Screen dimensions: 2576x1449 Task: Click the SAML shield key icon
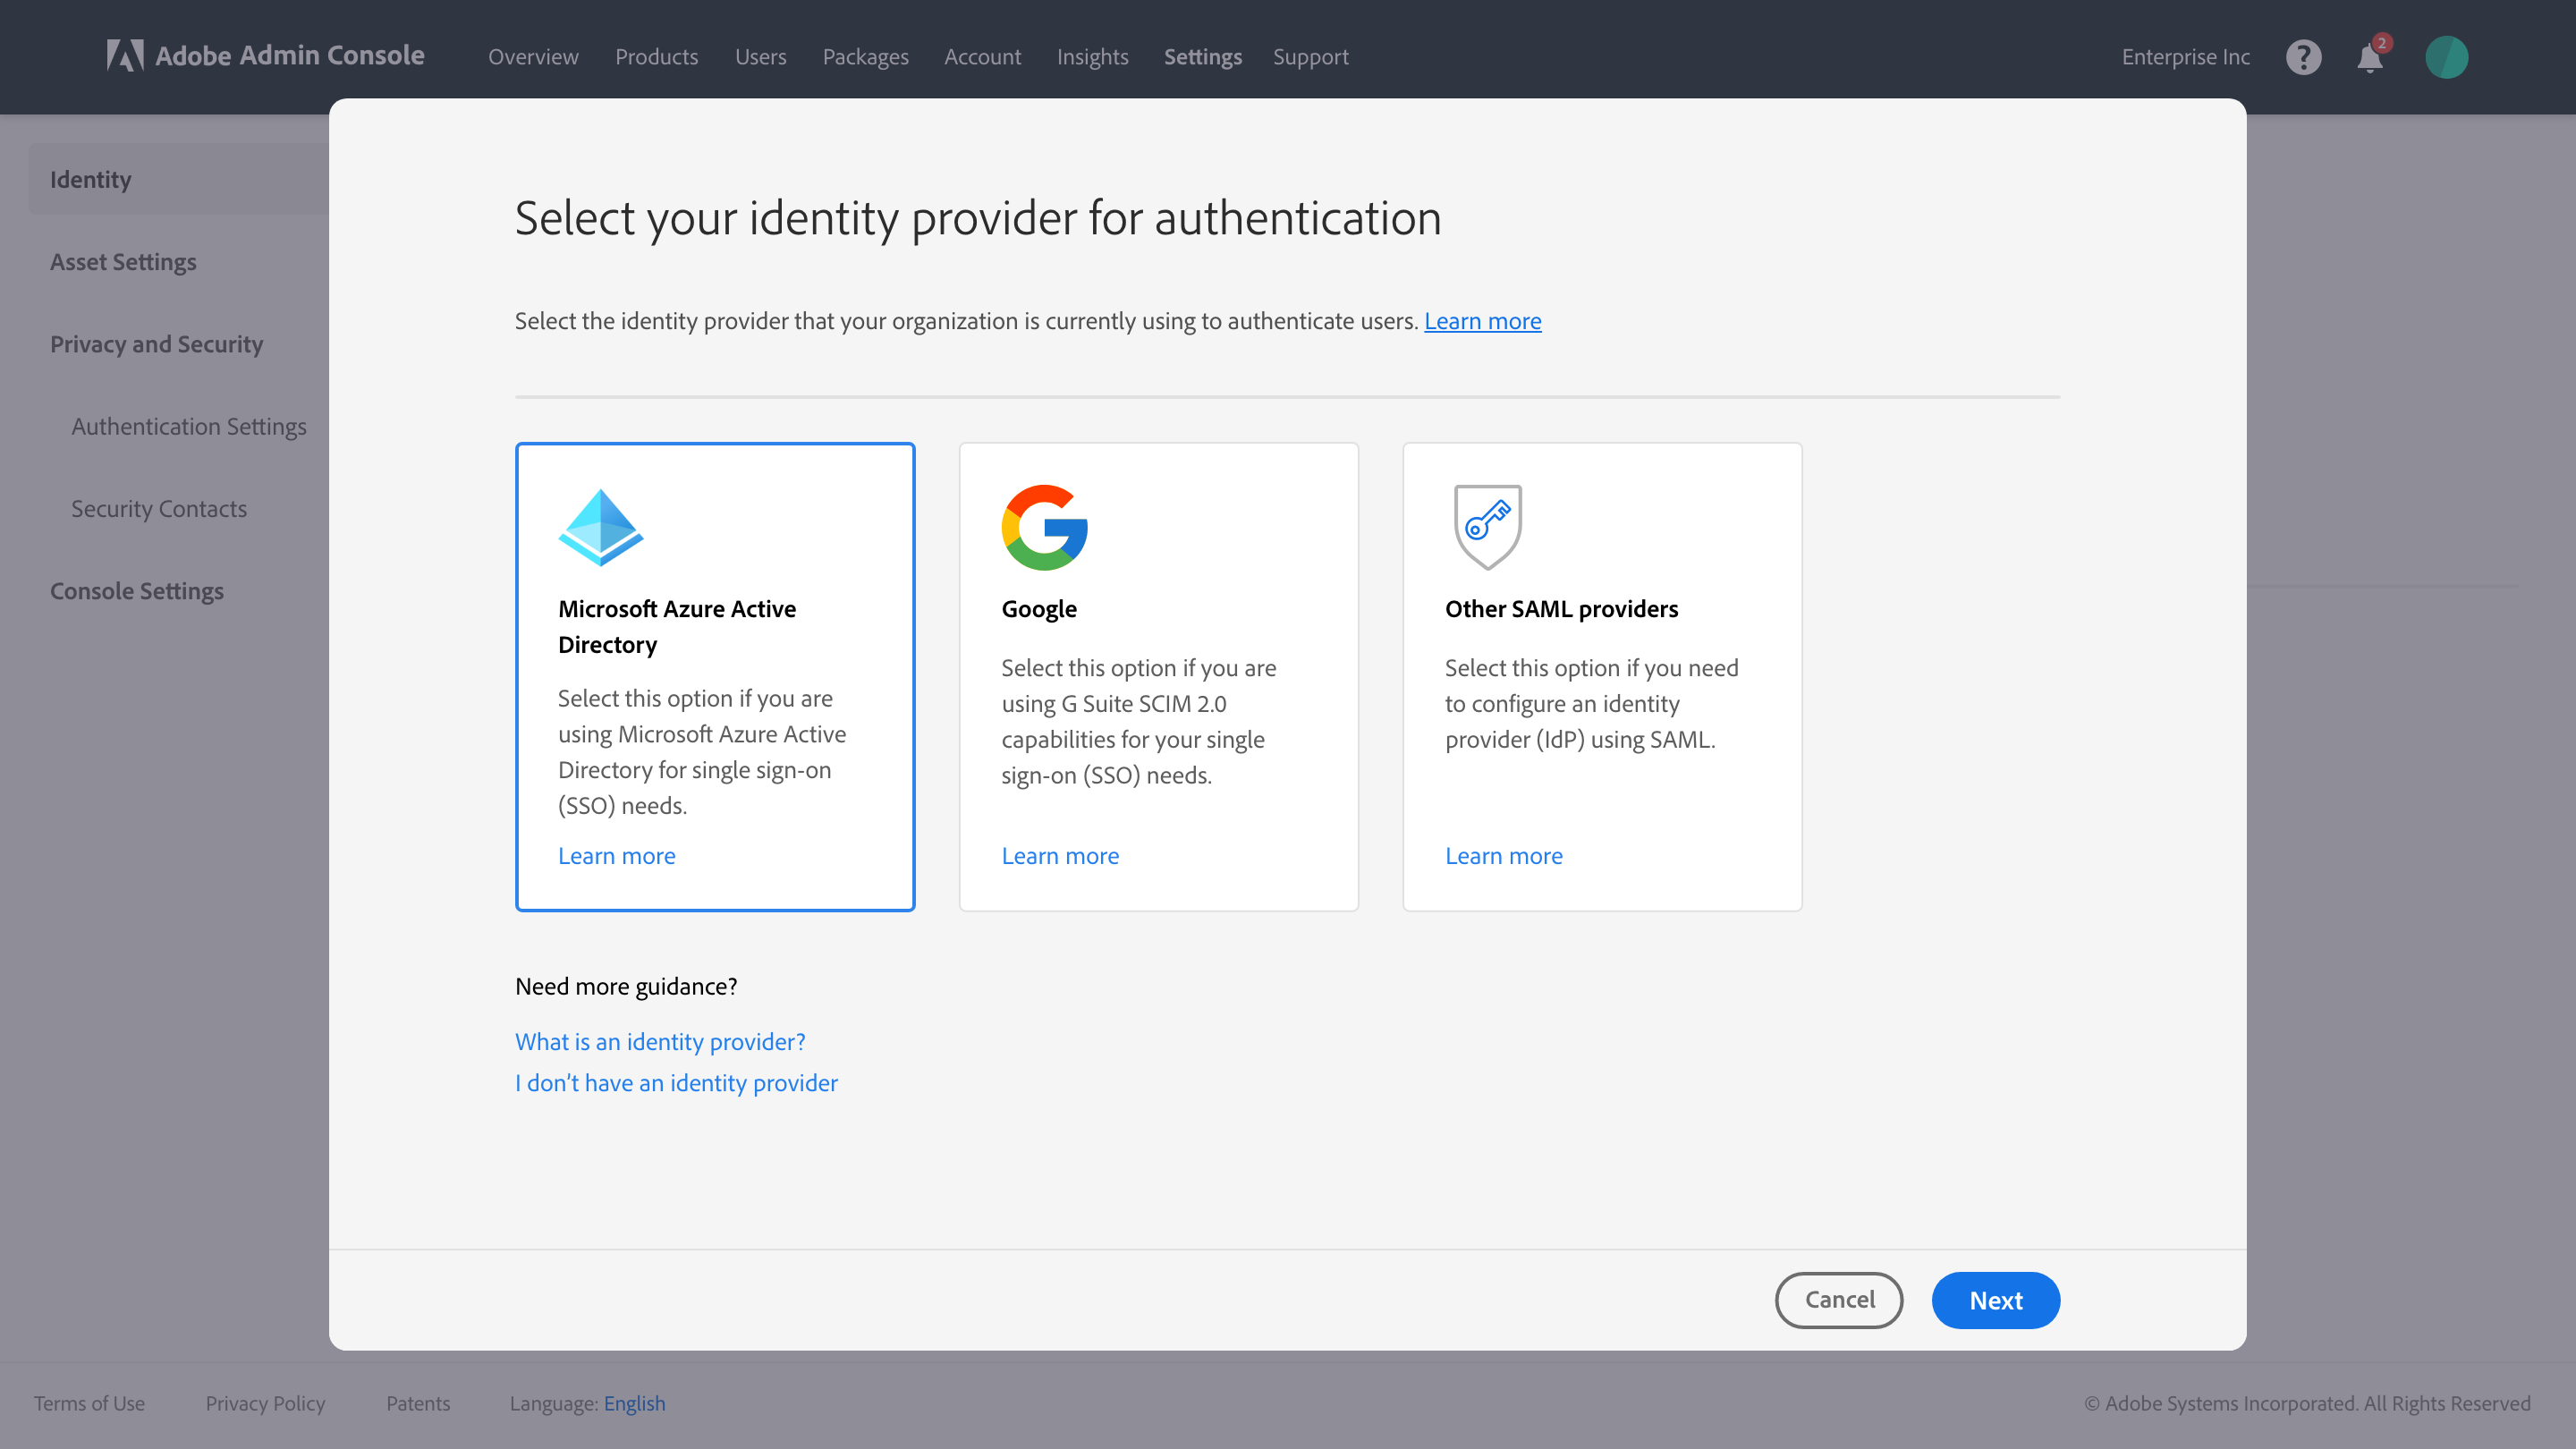point(1487,527)
